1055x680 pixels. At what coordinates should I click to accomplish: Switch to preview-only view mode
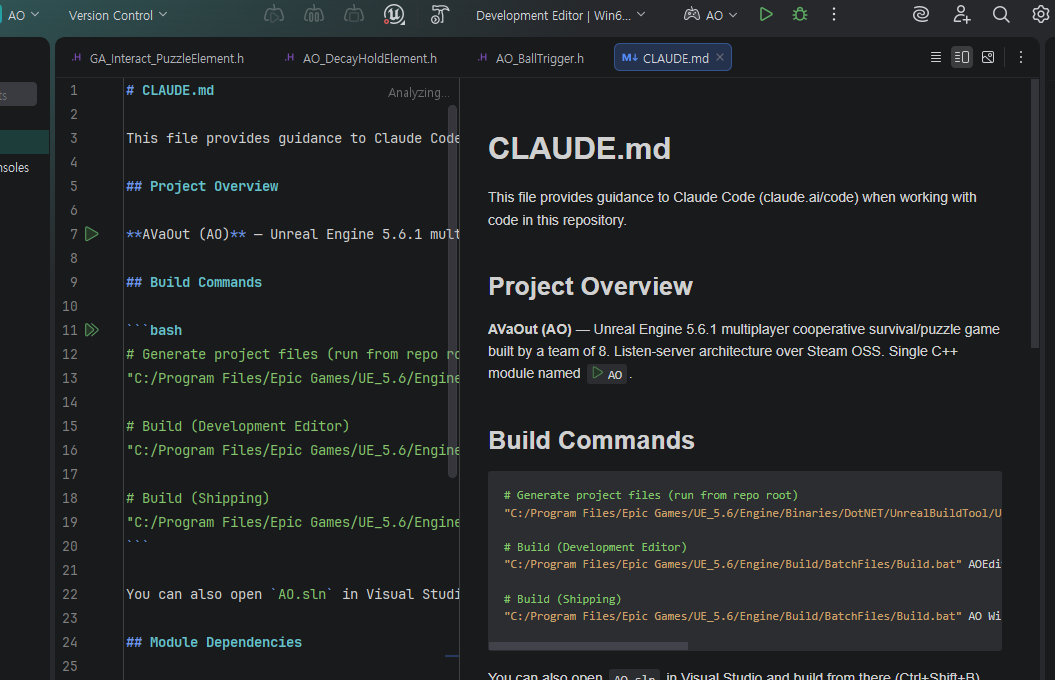pos(988,57)
